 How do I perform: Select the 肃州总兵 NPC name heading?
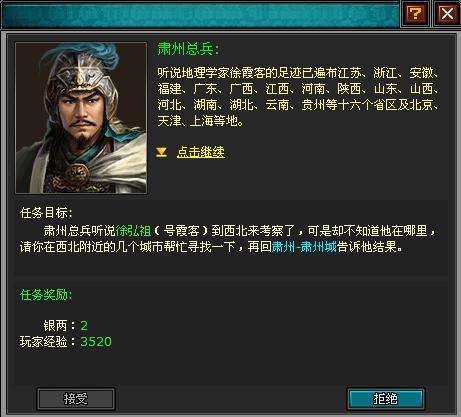188,49
